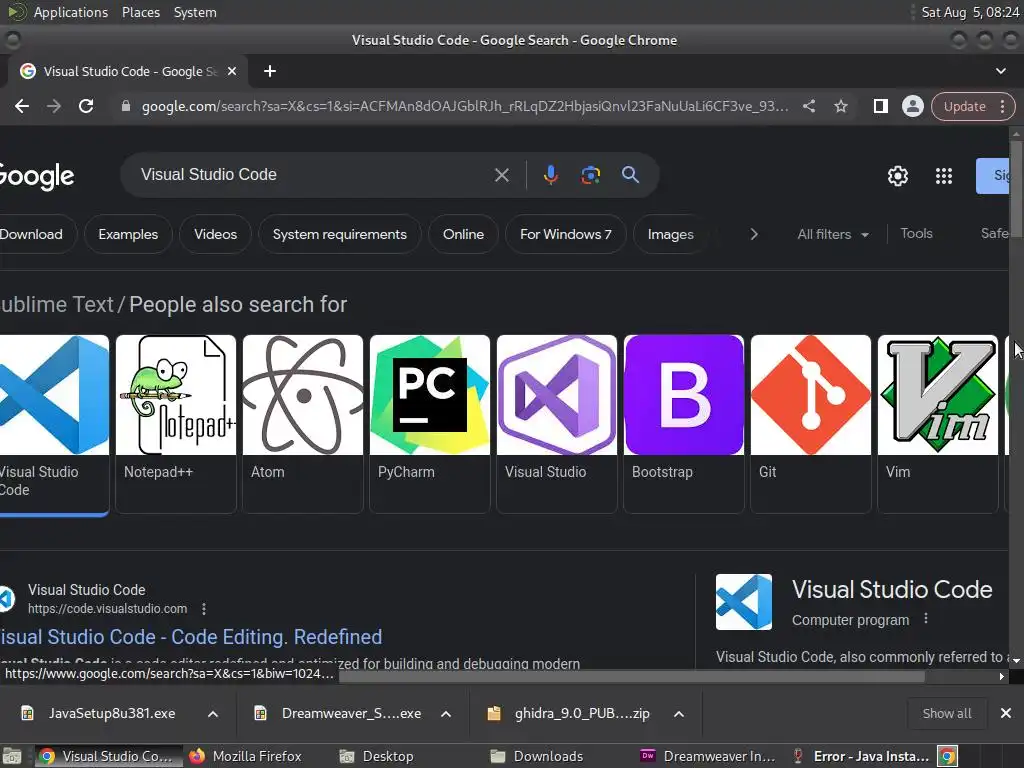
Task: Open more options for code.visualstudio.com result
Action: [x=204, y=609]
